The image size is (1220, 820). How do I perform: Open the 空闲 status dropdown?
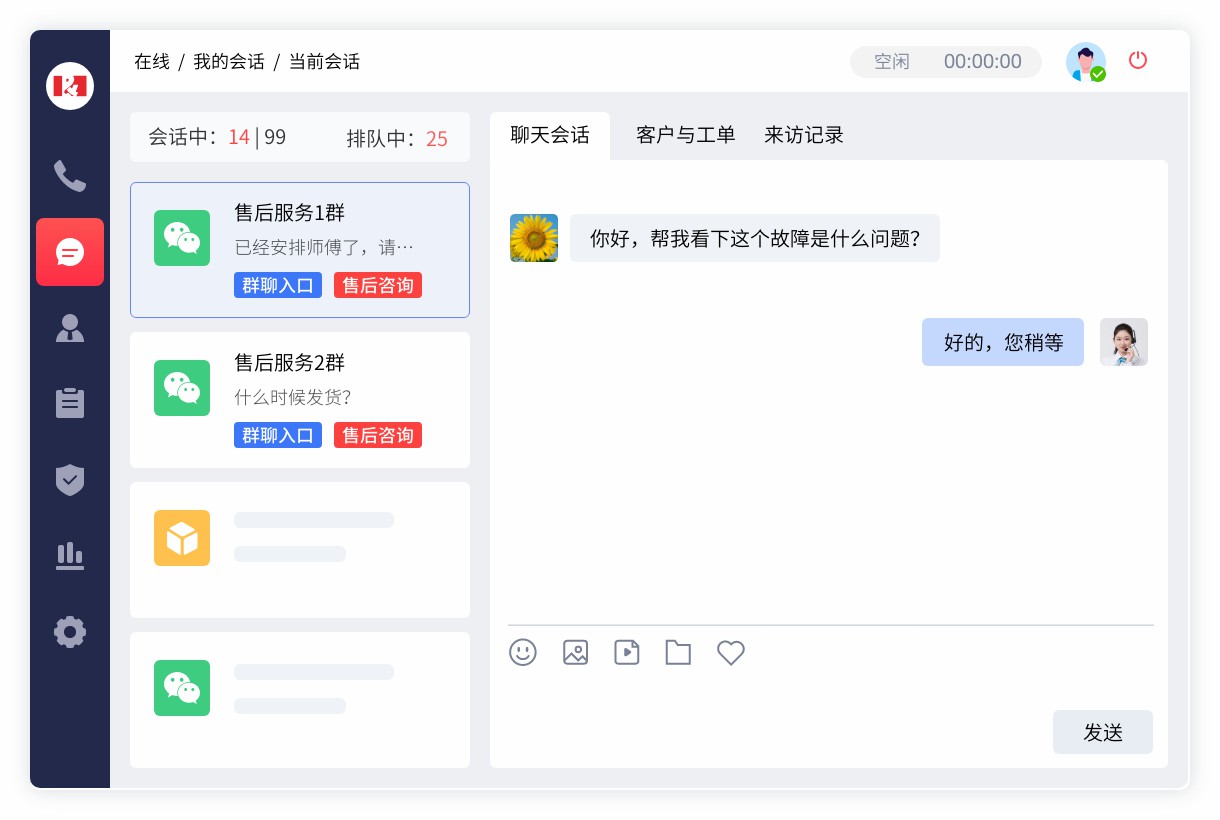pos(891,61)
